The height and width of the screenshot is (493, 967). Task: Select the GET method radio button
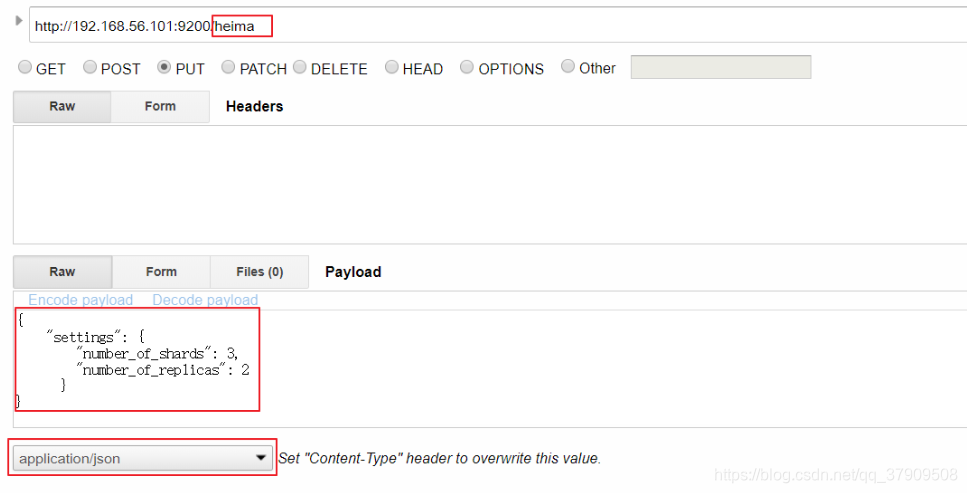25,67
